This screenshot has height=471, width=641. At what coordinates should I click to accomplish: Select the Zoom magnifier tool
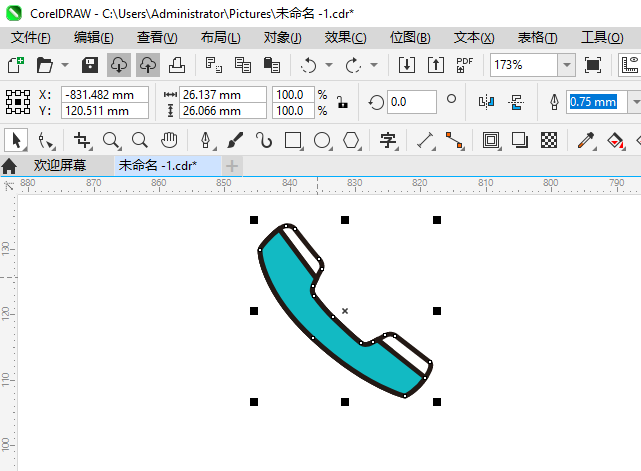point(111,141)
